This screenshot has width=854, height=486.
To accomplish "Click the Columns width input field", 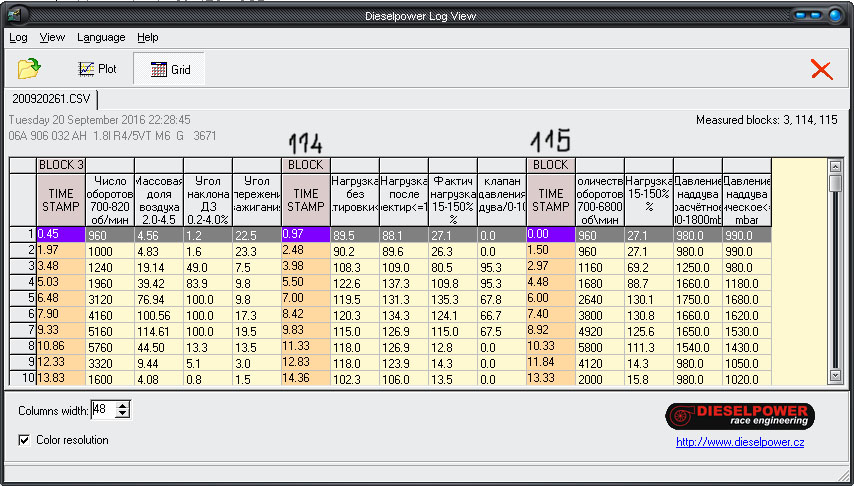I will click(105, 410).
